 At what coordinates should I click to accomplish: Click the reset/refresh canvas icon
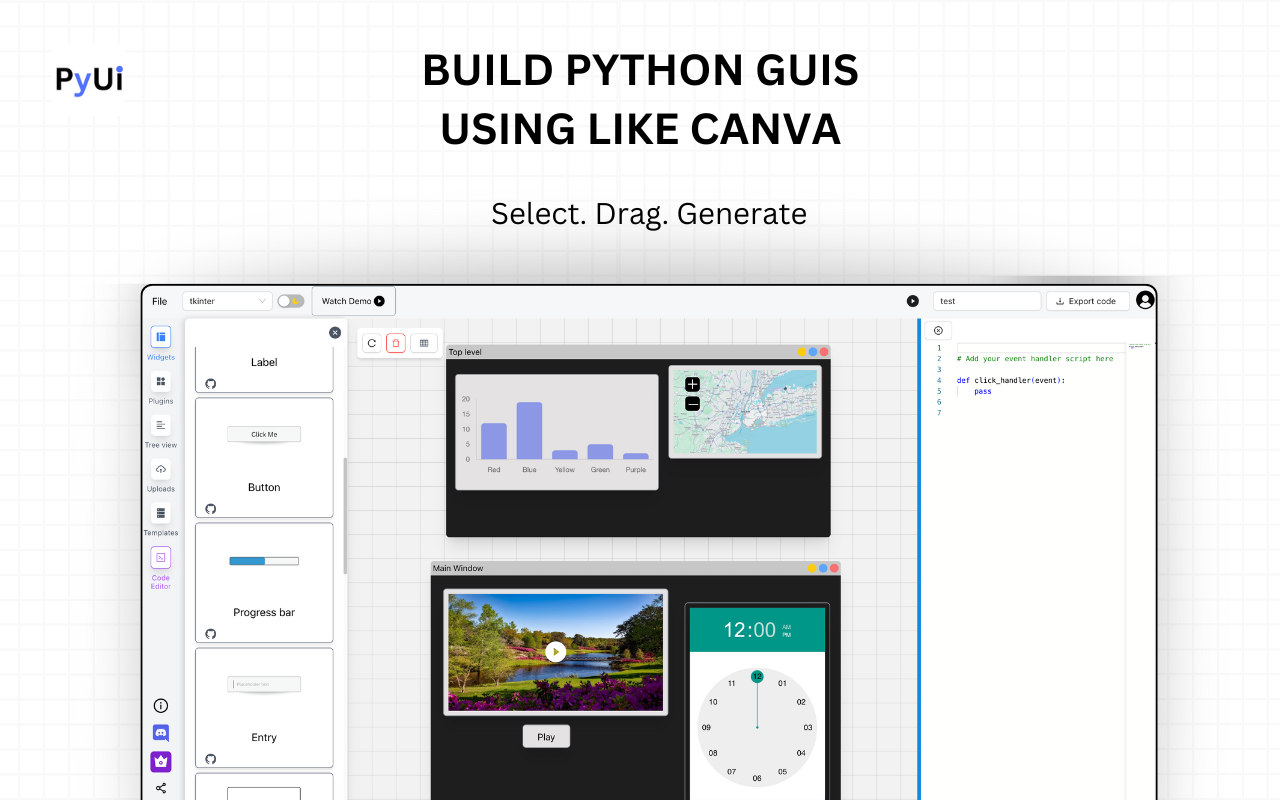372,343
